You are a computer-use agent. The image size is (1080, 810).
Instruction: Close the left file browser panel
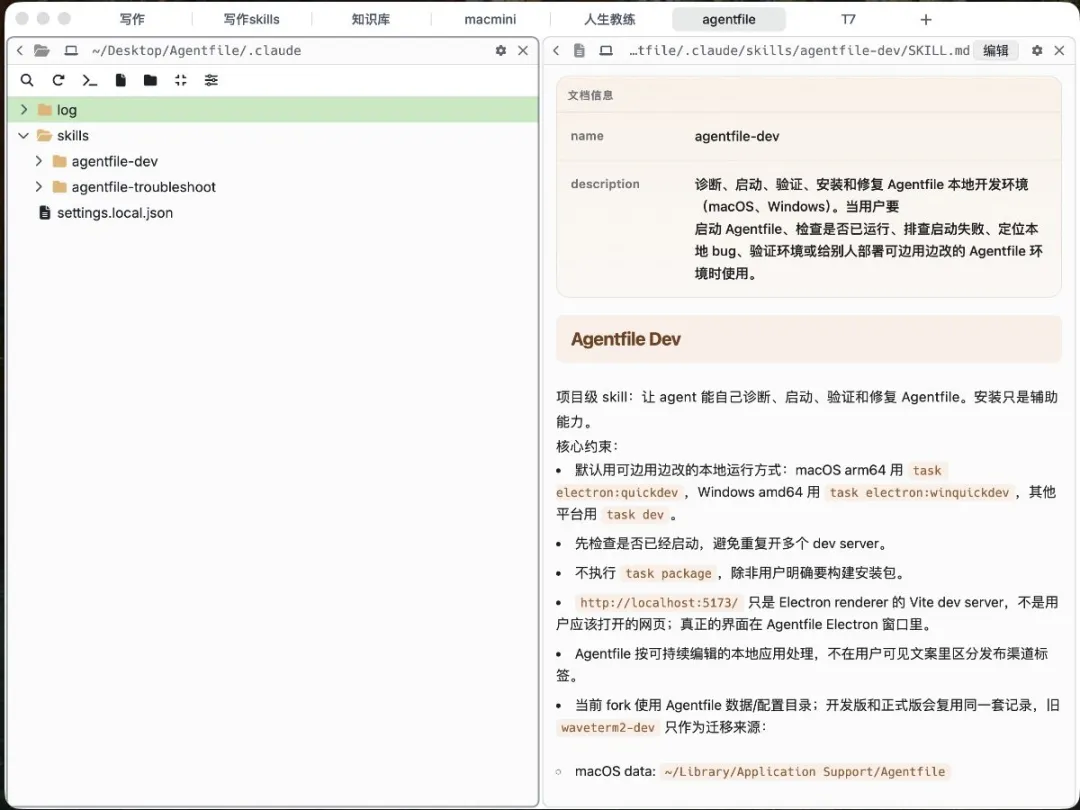coord(523,50)
